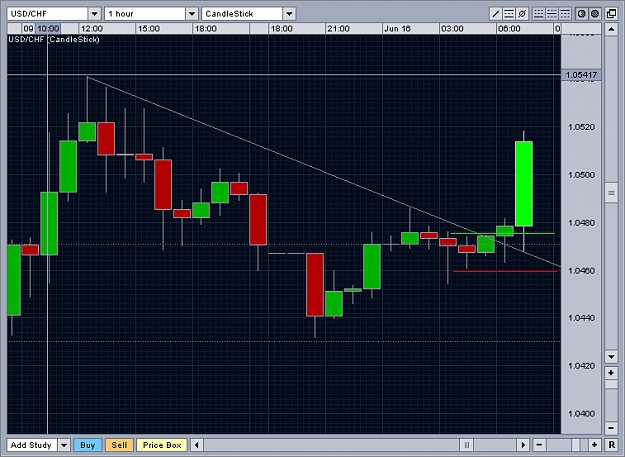Select the horizontal lines drawing tool
625x457 pixels.
tap(509, 14)
